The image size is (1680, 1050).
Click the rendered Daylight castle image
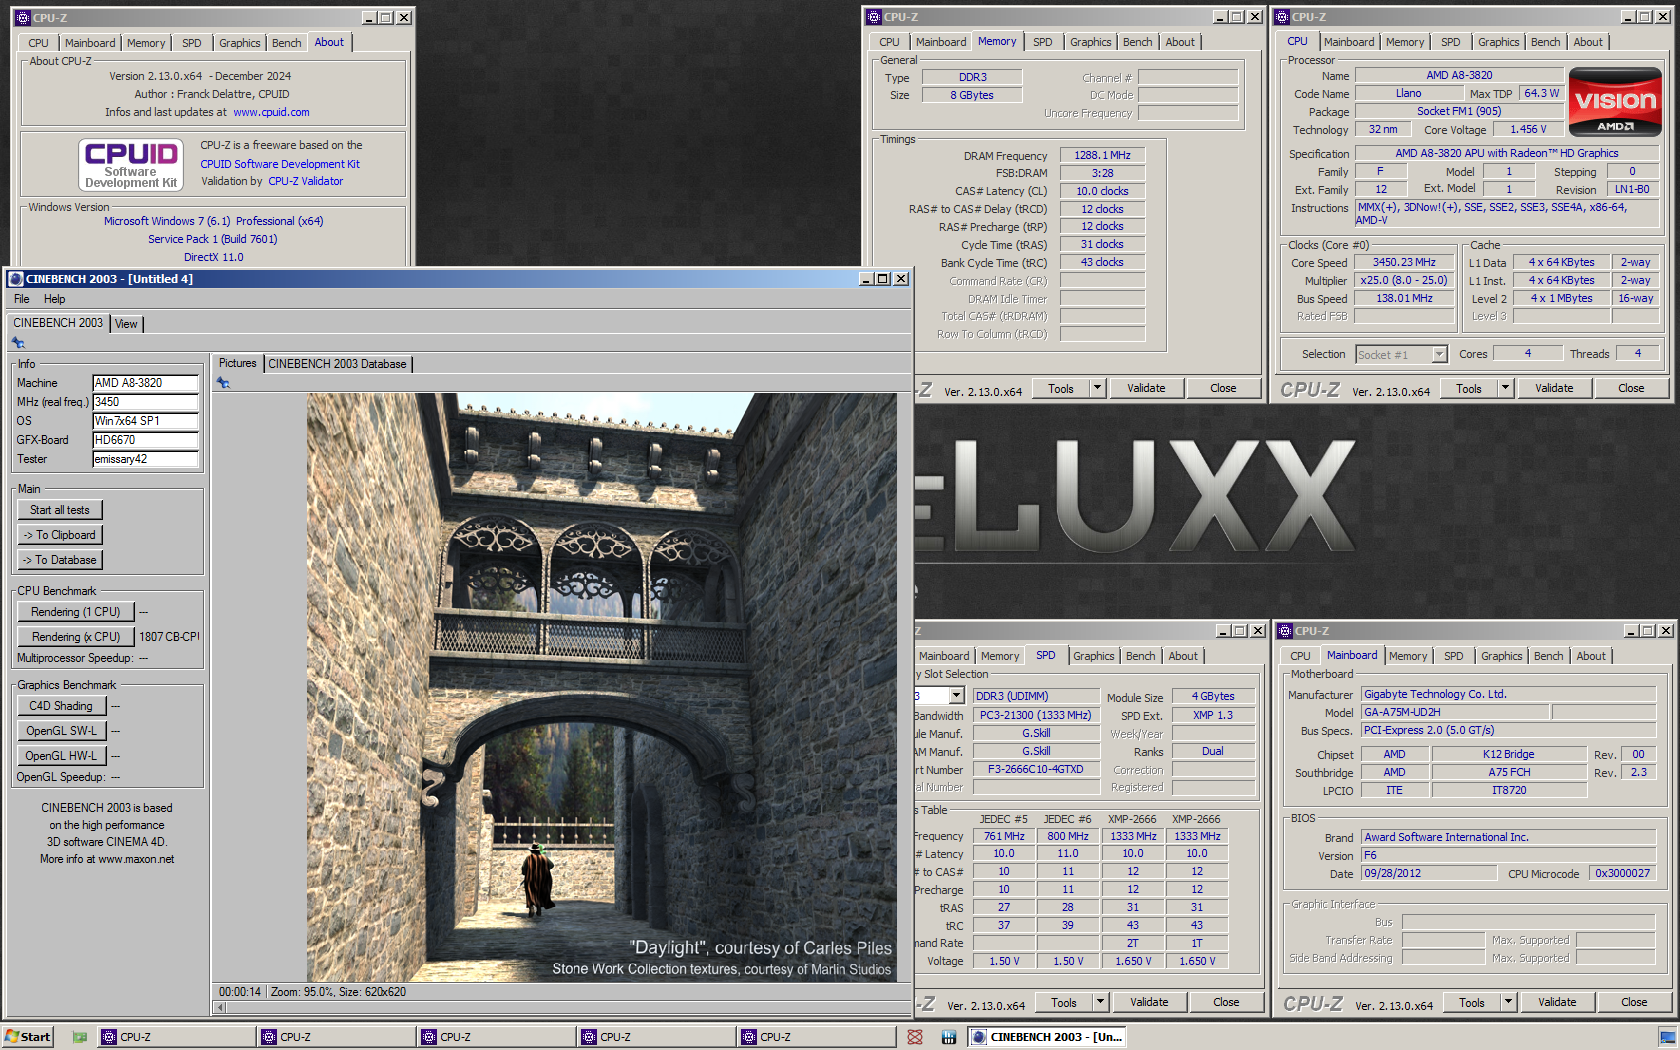pyautogui.click(x=602, y=687)
